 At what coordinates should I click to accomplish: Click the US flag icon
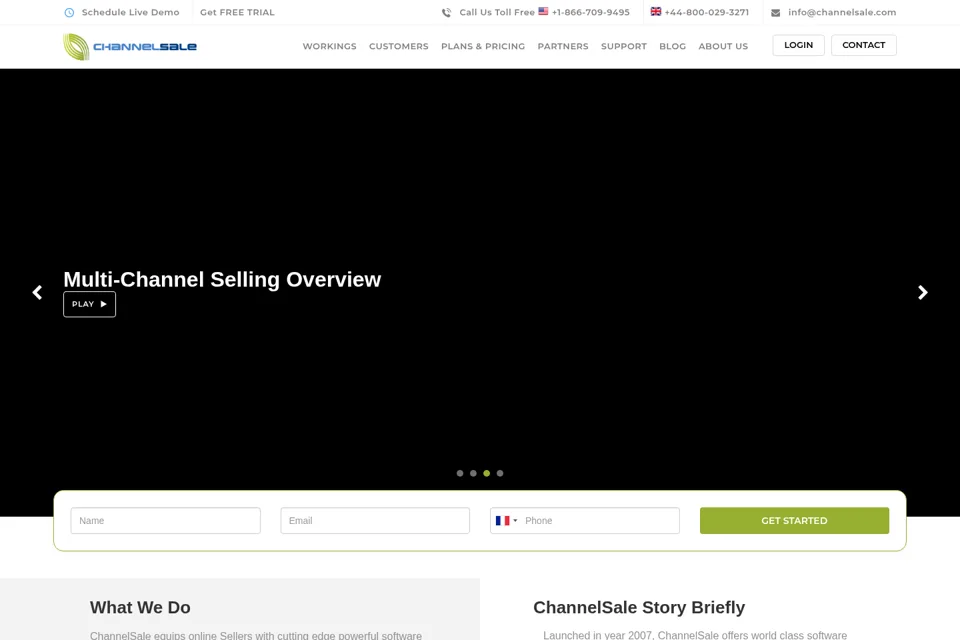pos(543,11)
